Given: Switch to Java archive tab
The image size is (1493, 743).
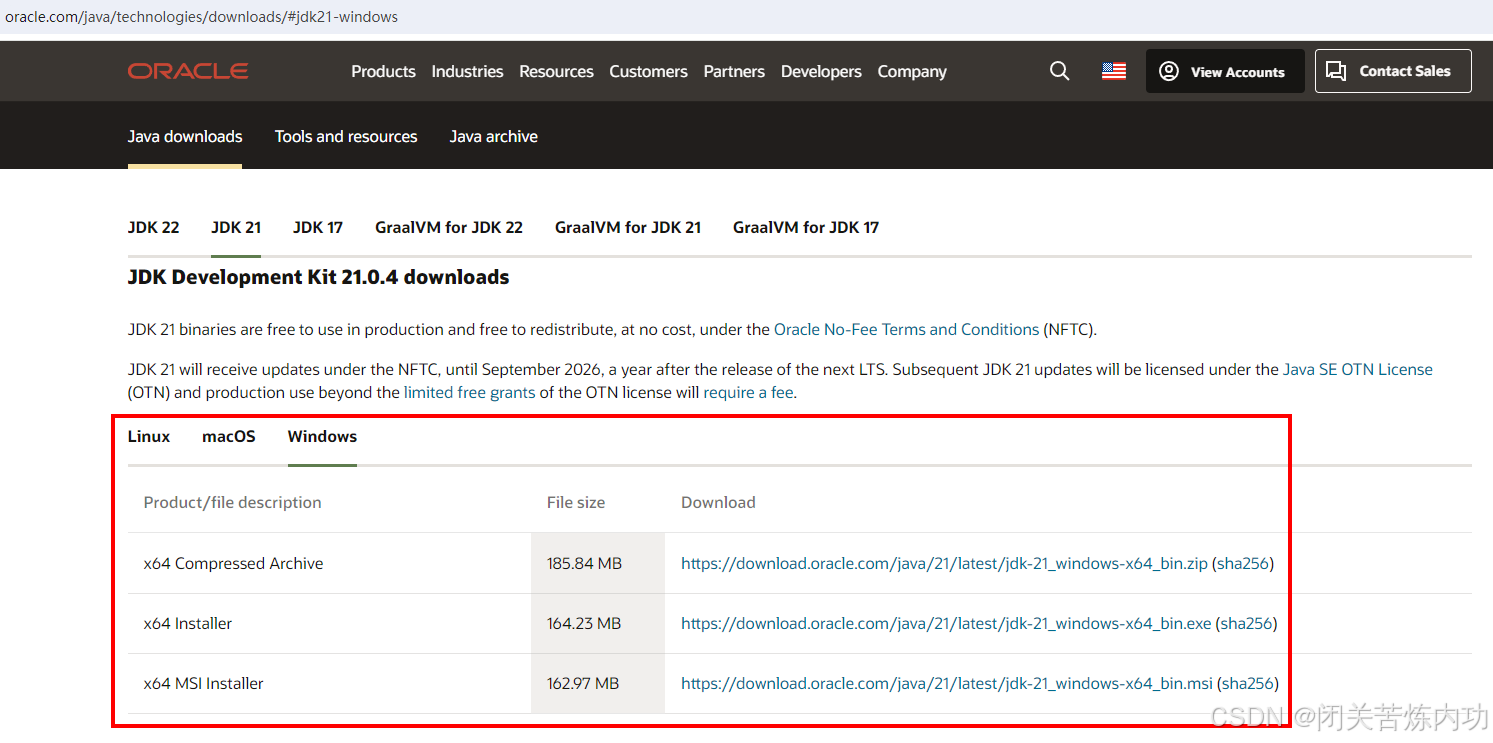Looking at the screenshot, I should coord(494,136).
